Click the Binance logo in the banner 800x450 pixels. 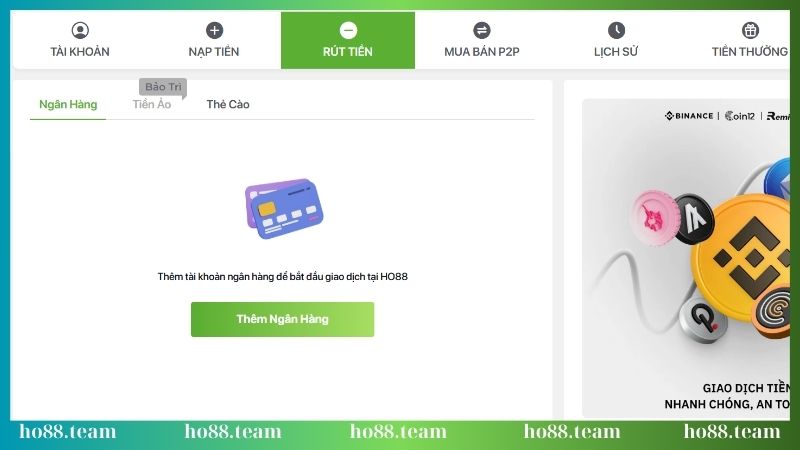click(x=689, y=116)
